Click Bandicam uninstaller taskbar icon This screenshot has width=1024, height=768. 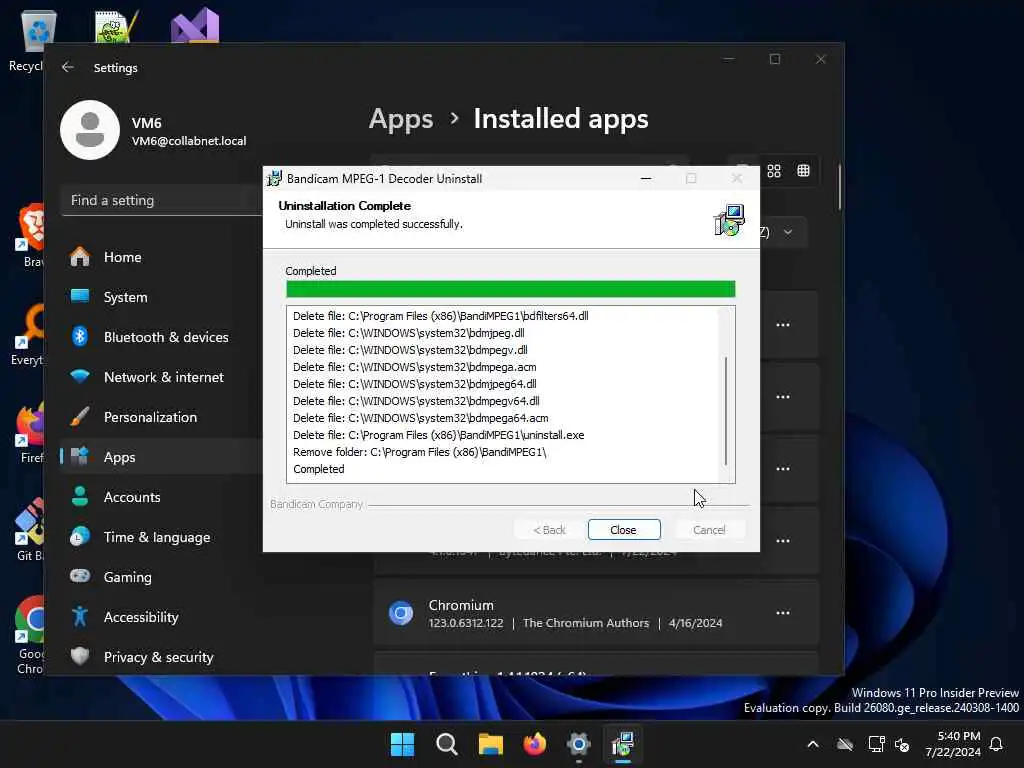coord(623,744)
